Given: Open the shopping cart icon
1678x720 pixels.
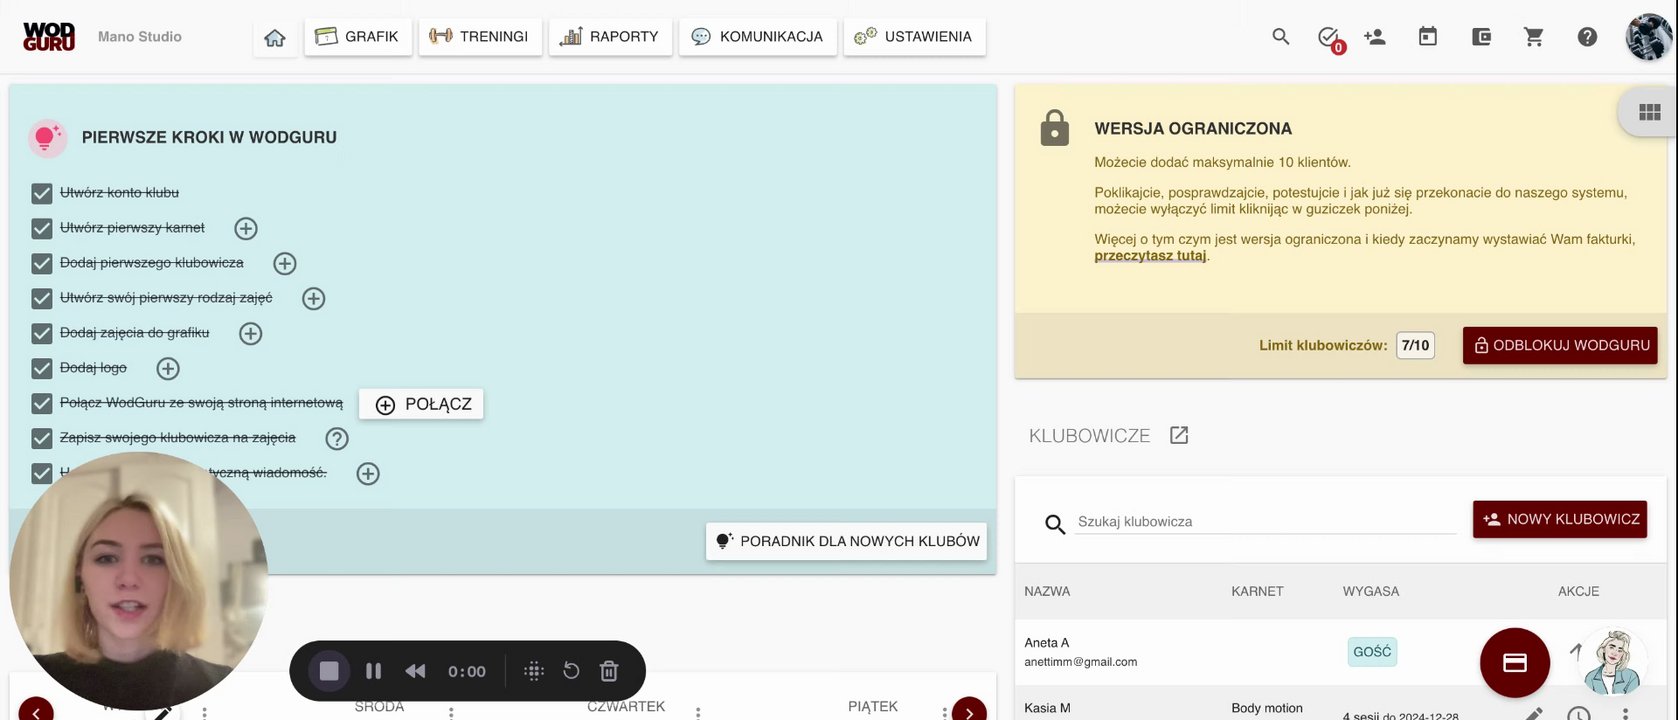Looking at the screenshot, I should (1534, 37).
